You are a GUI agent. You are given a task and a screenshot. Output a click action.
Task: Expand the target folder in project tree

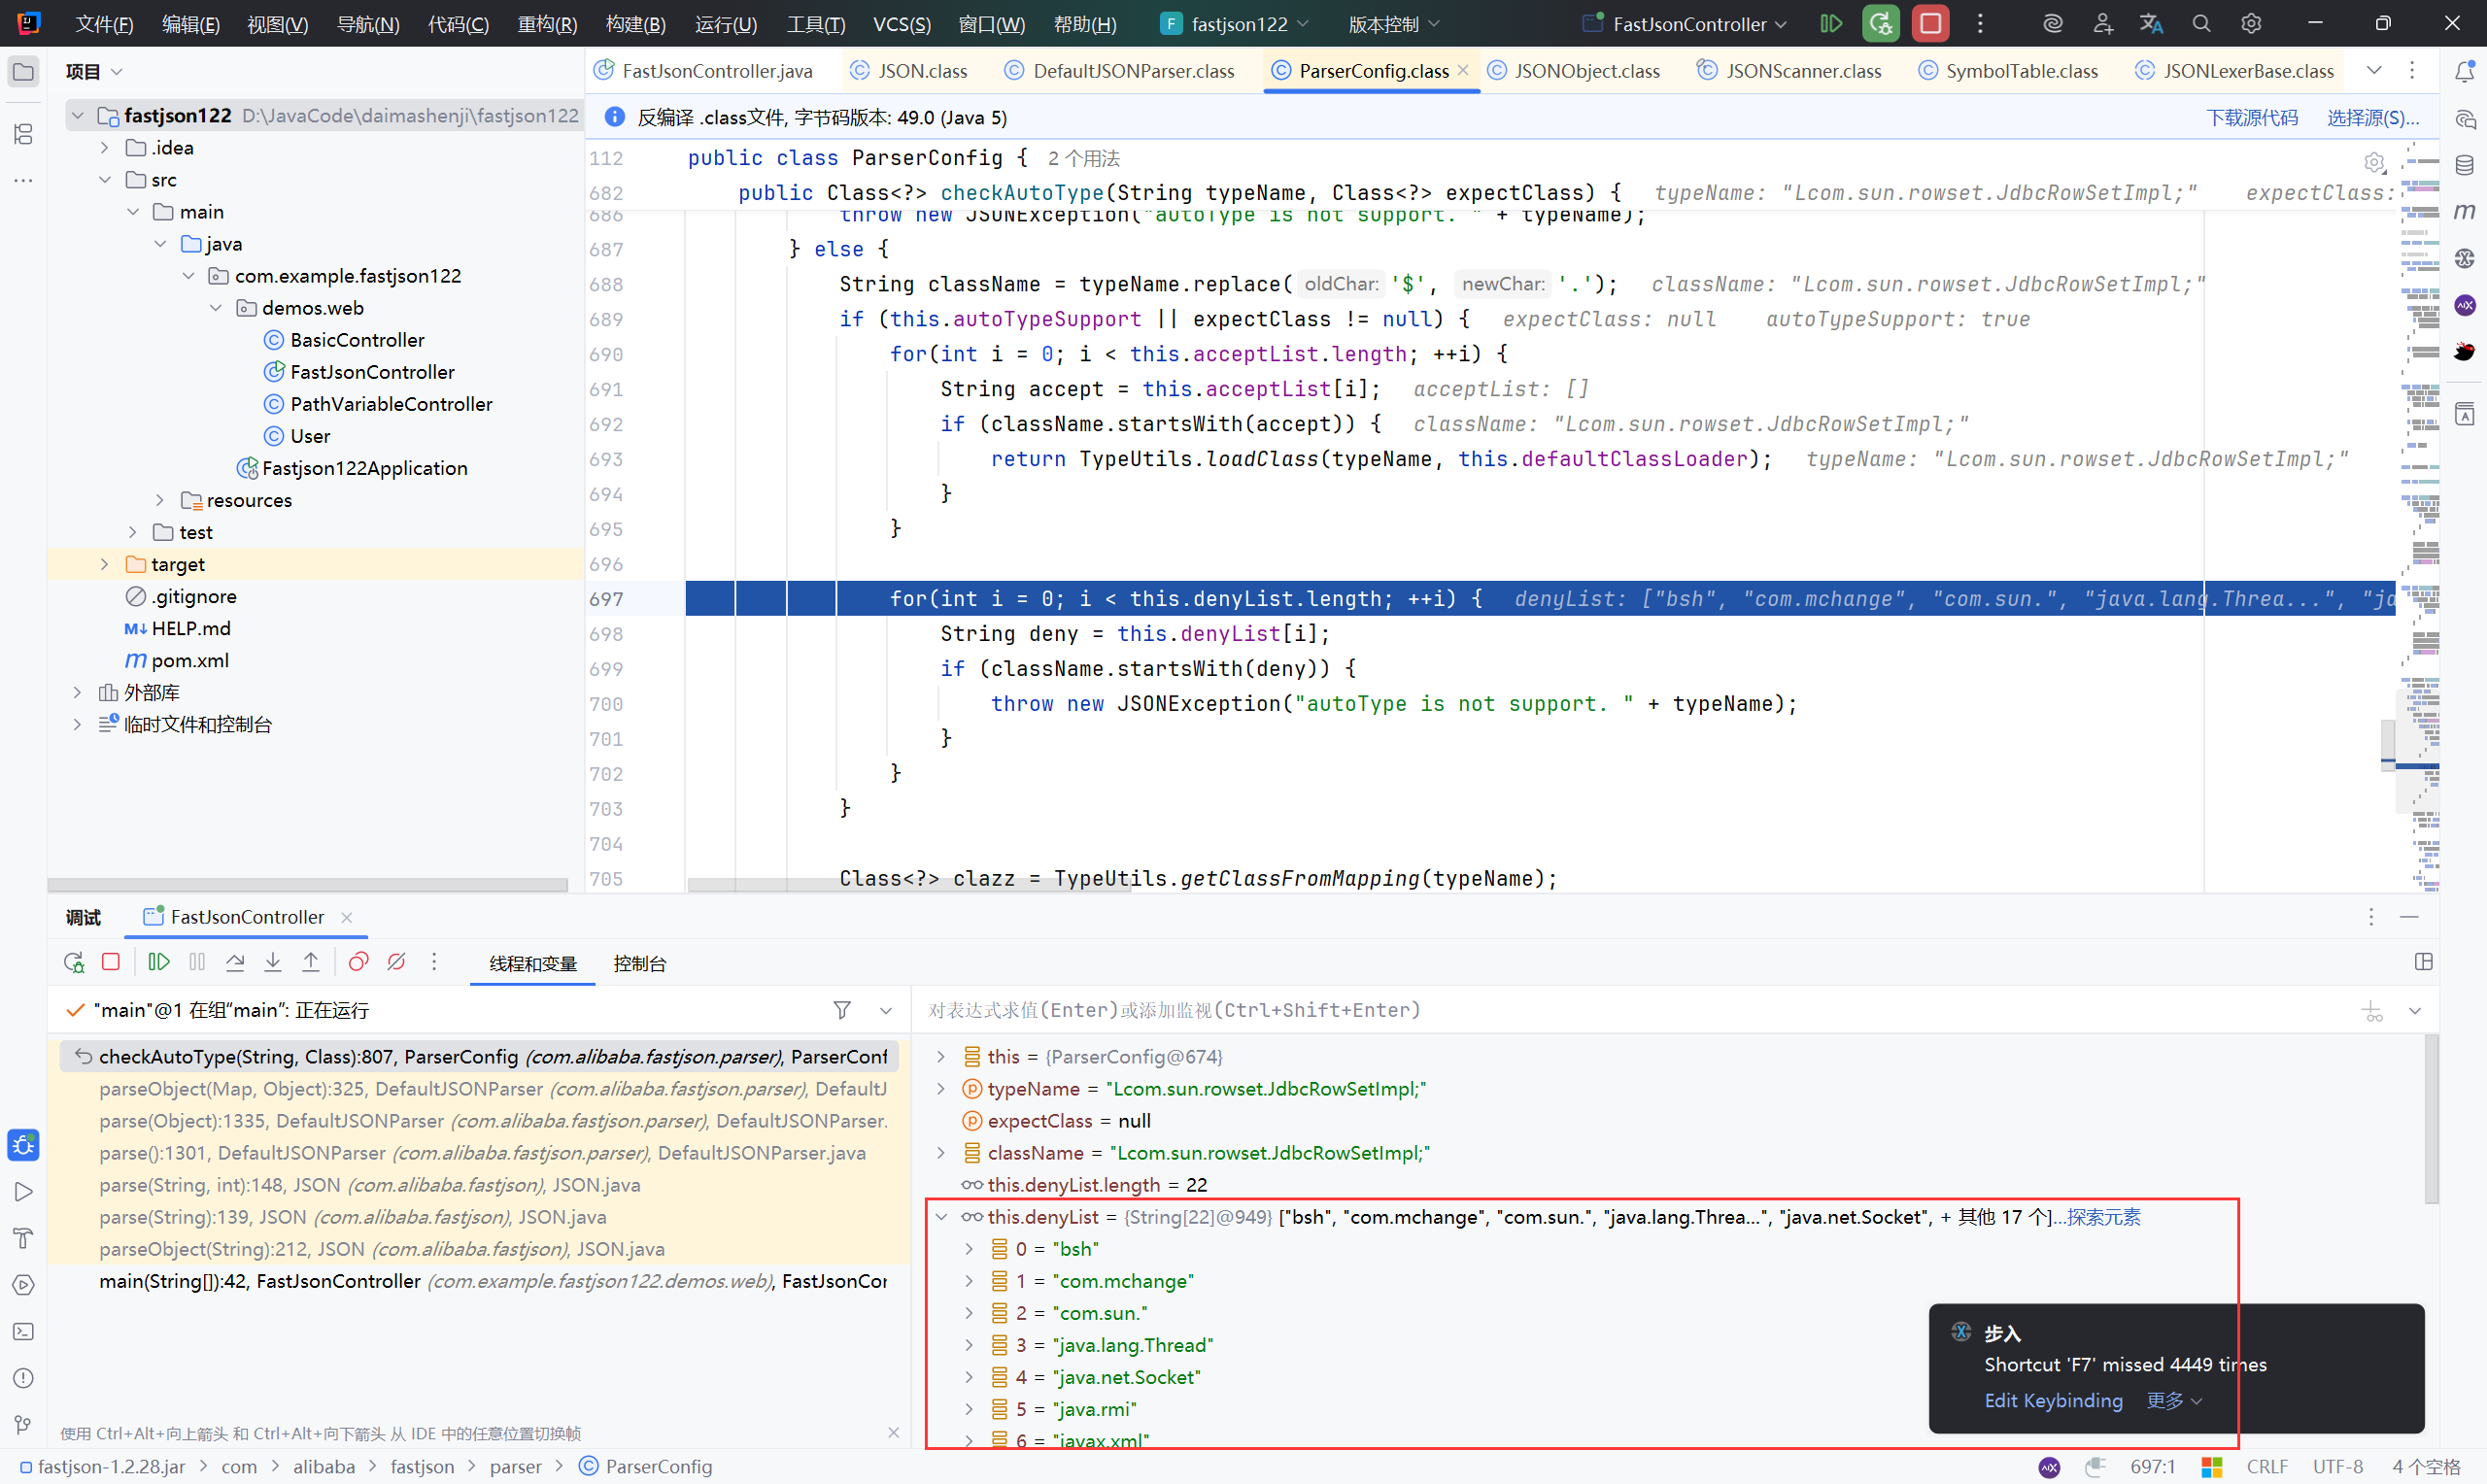pos(105,565)
